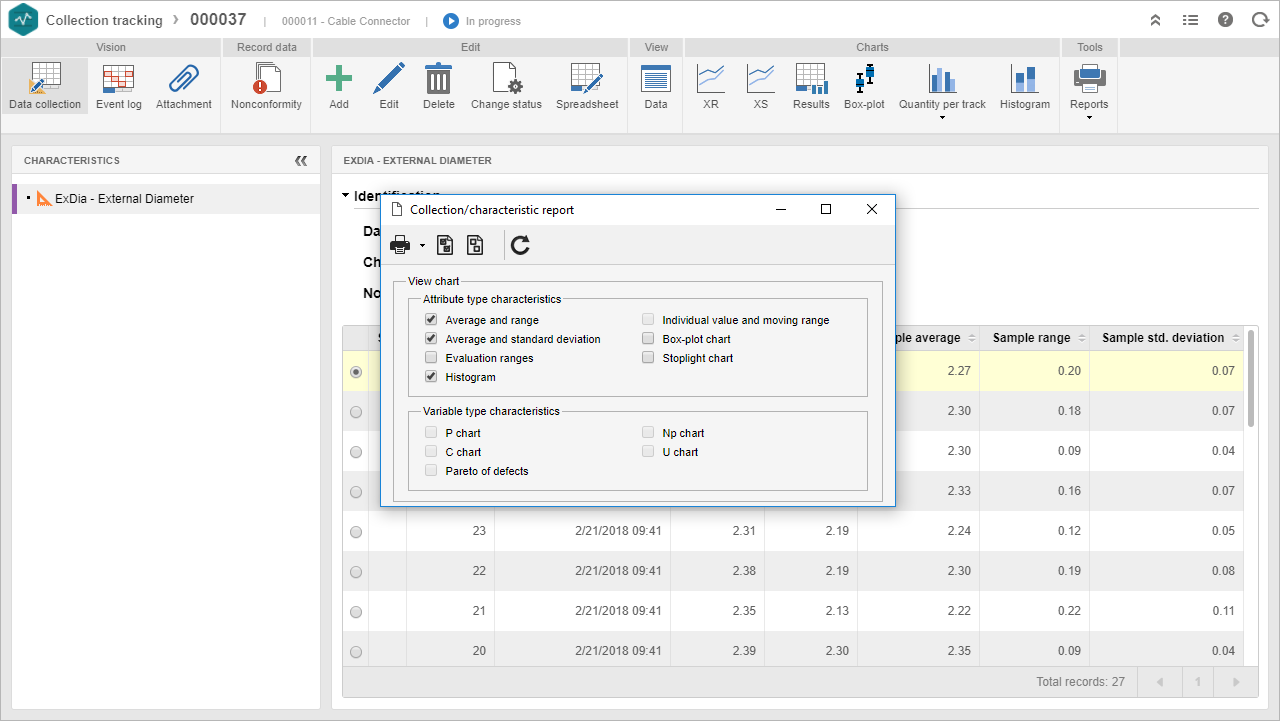Image resolution: width=1280 pixels, height=721 pixels.
Task: Open Change status tool
Action: (x=506, y=85)
